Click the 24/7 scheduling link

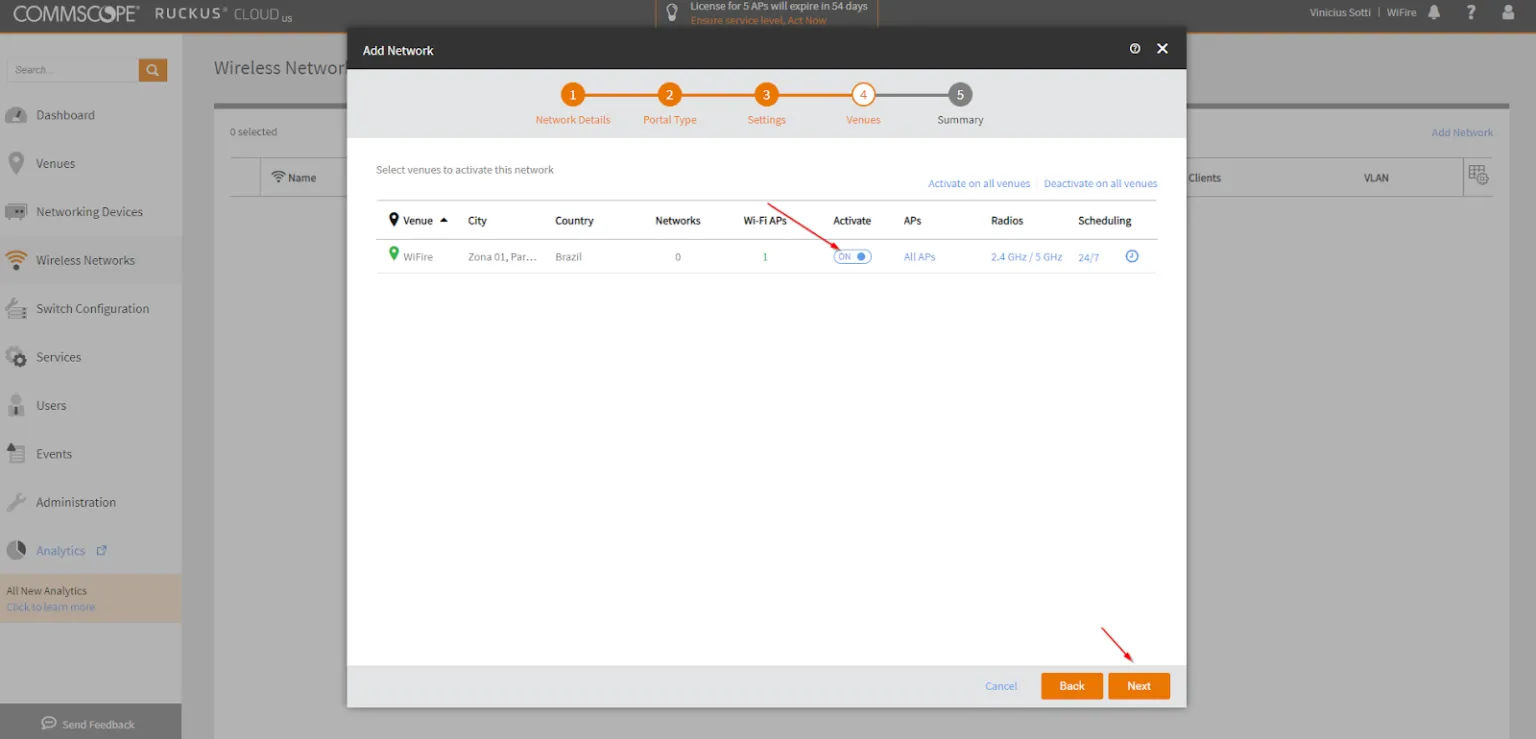(x=1088, y=258)
